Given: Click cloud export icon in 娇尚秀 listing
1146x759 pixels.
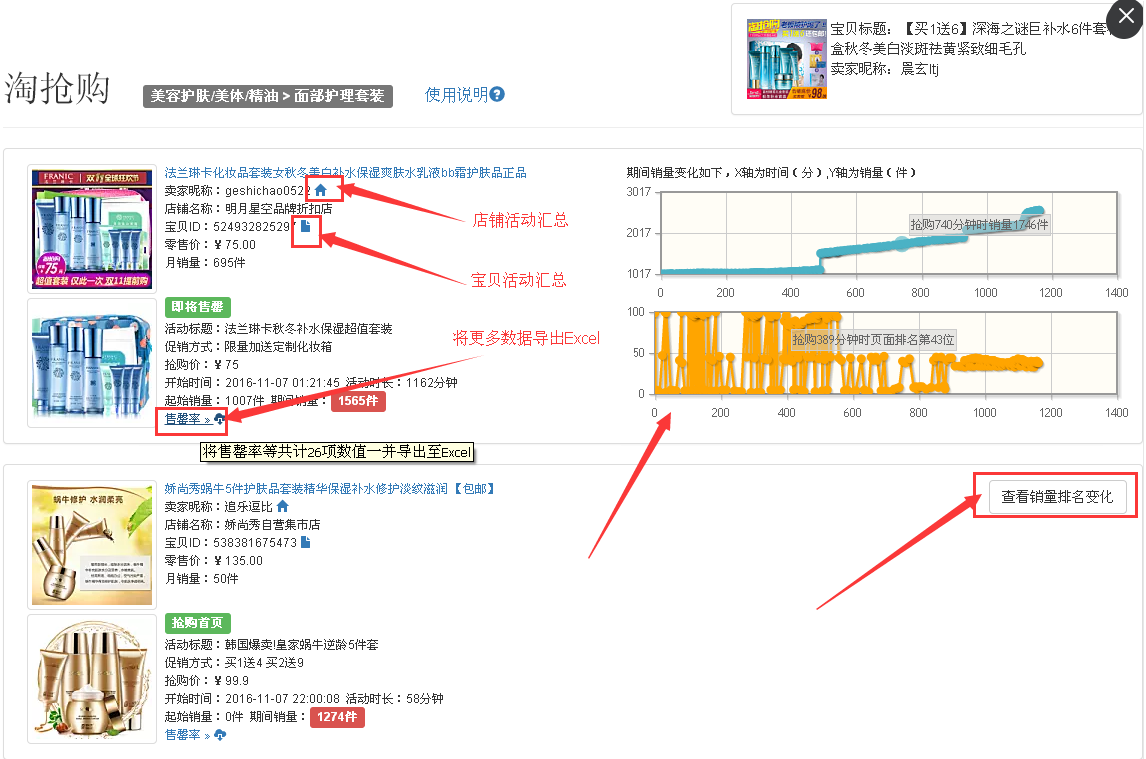Looking at the screenshot, I should (x=219, y=735).
